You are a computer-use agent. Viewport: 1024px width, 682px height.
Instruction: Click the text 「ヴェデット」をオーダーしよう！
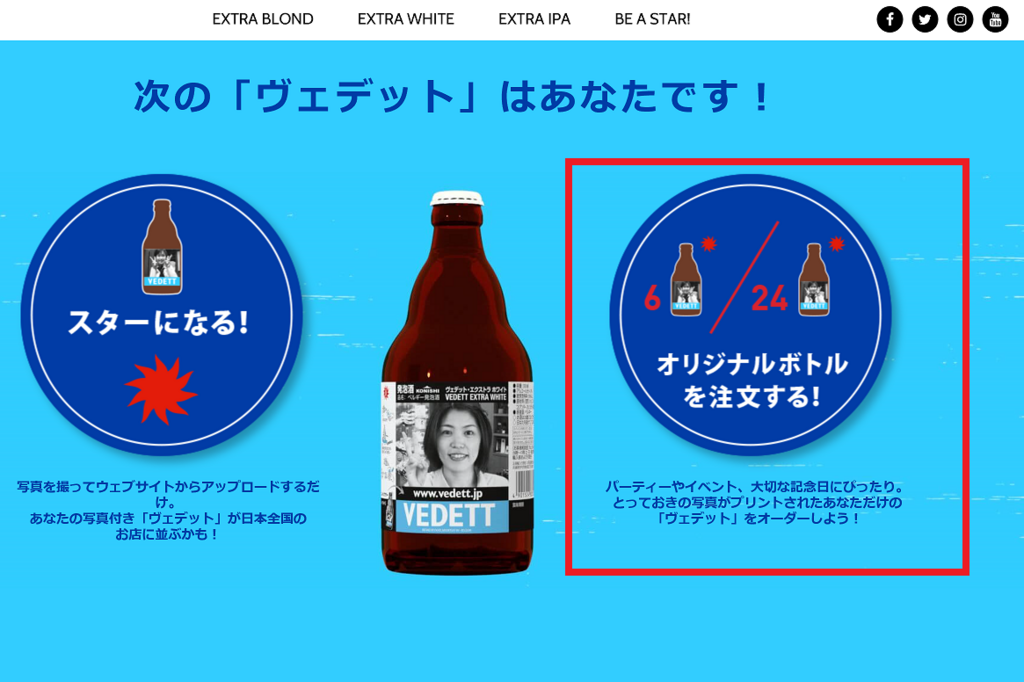click(x=758, y=518)
